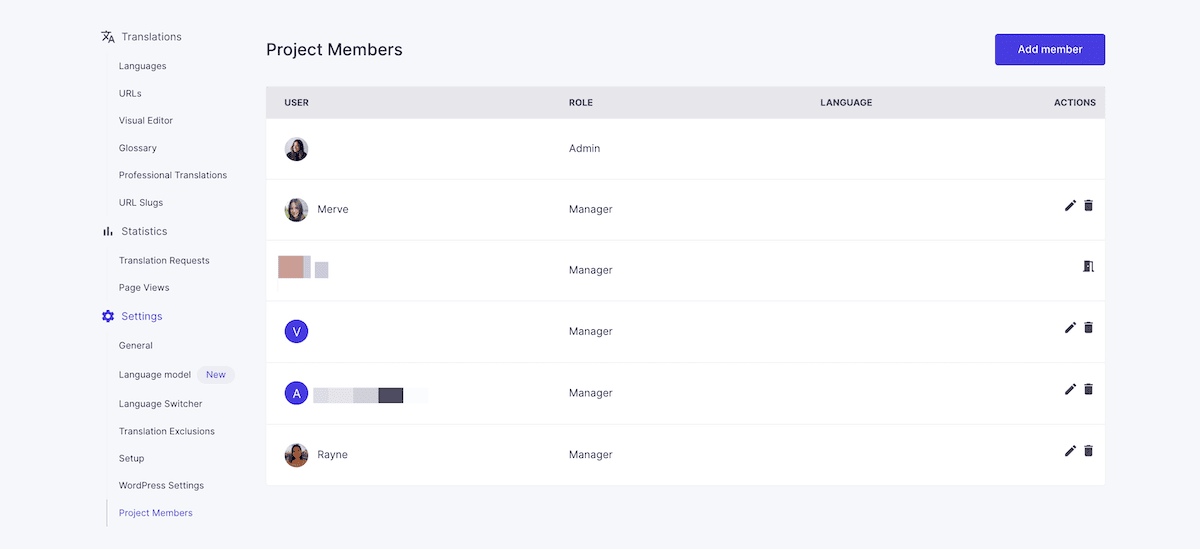Edit member Rayne with pencil icon
This screenshot has height=549, width=1200.
[x=1070, y=451]
